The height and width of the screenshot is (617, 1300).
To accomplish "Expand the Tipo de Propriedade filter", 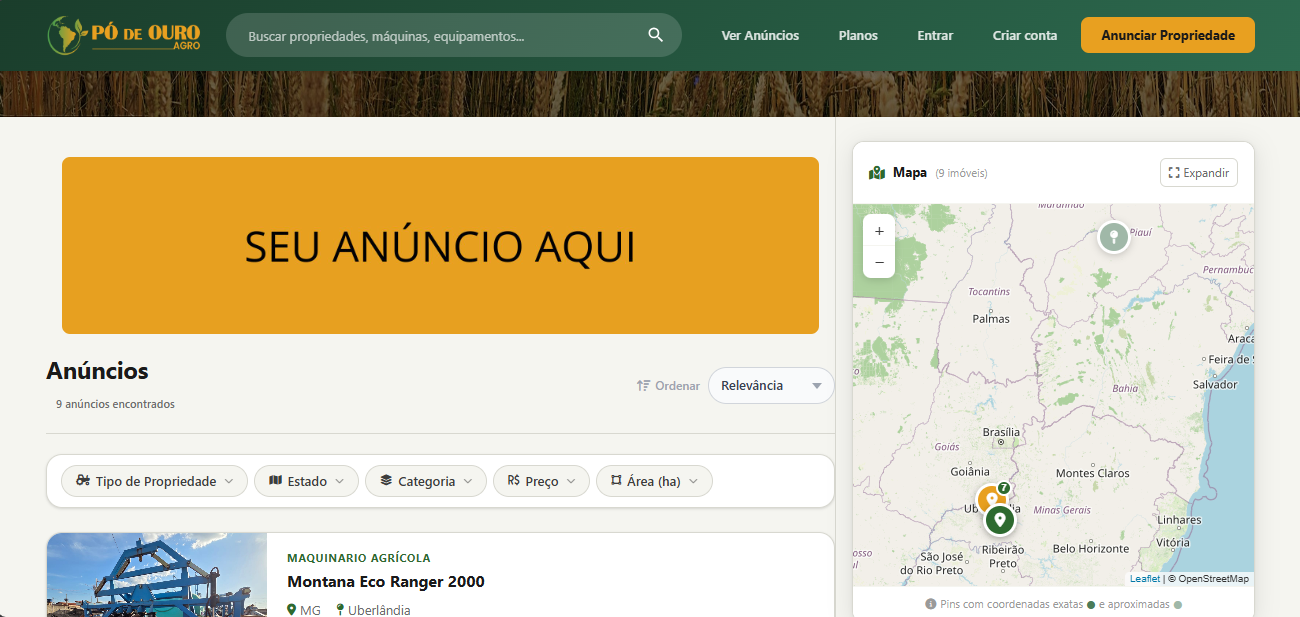I will pos(154,481).
